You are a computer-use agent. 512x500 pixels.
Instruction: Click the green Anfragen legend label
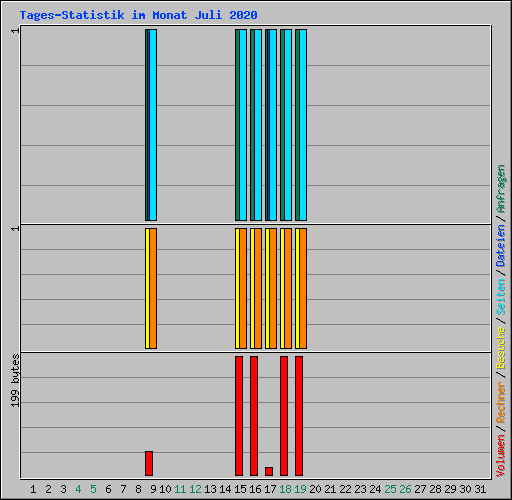[501, 189]
